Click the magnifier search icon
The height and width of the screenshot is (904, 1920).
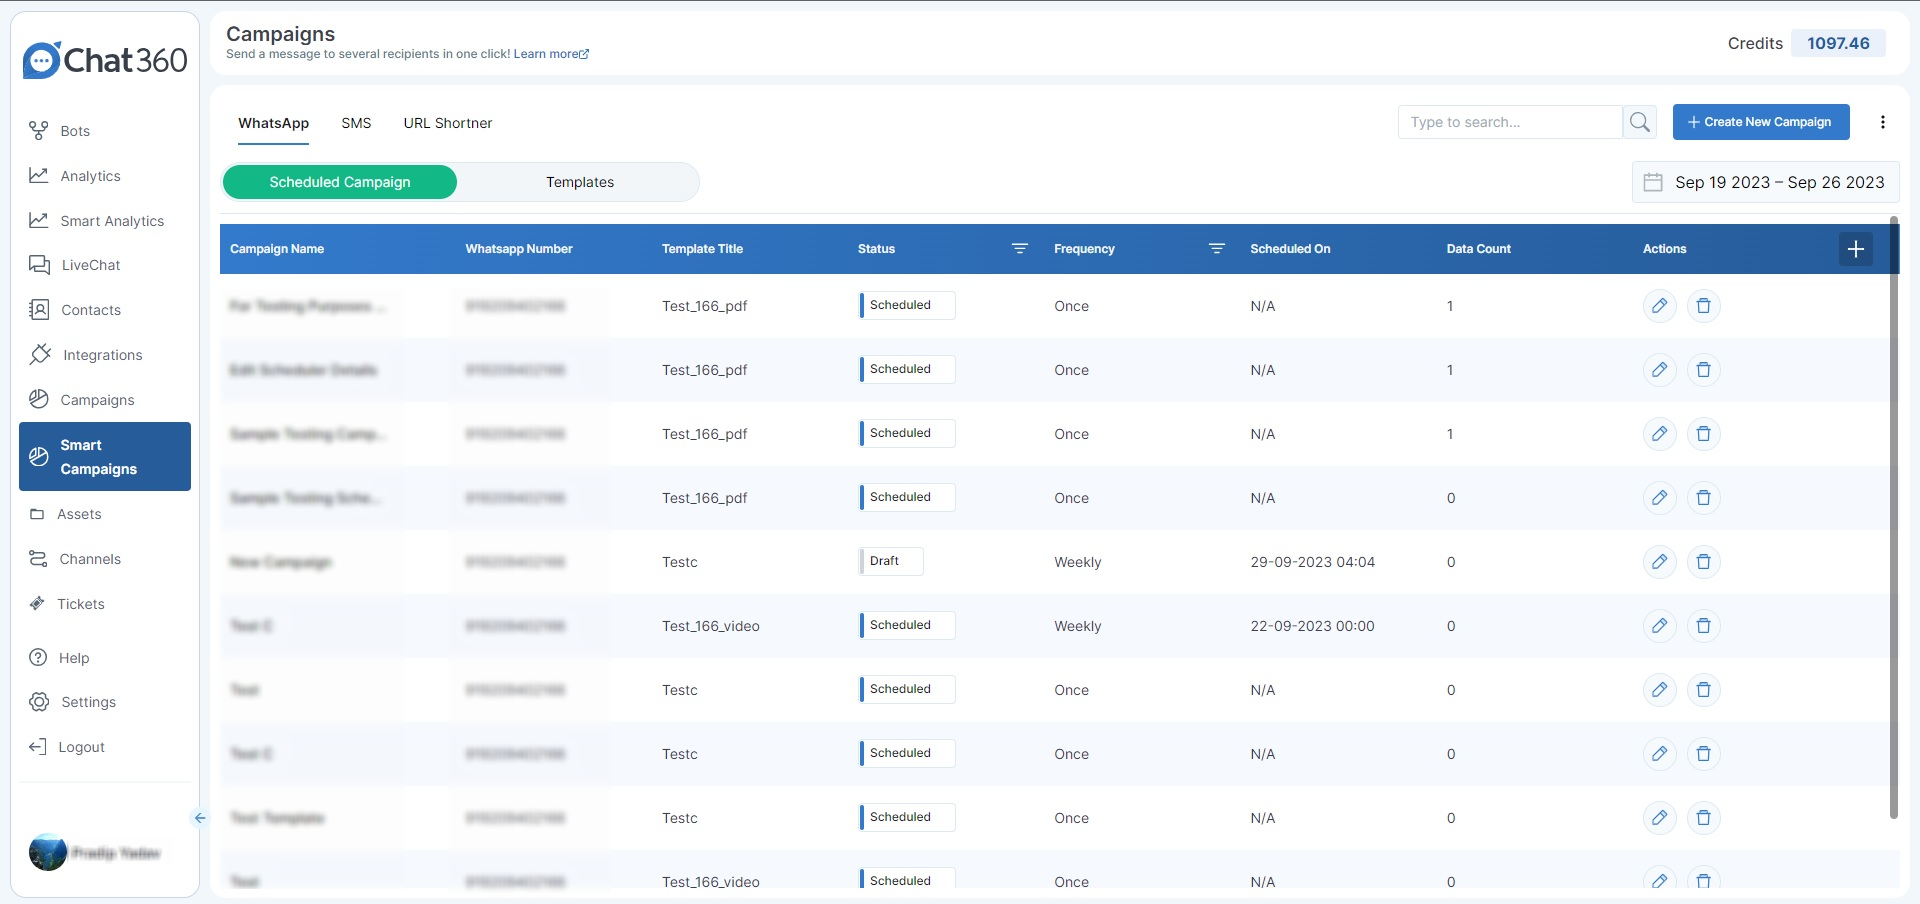(x=1640, y=122)
